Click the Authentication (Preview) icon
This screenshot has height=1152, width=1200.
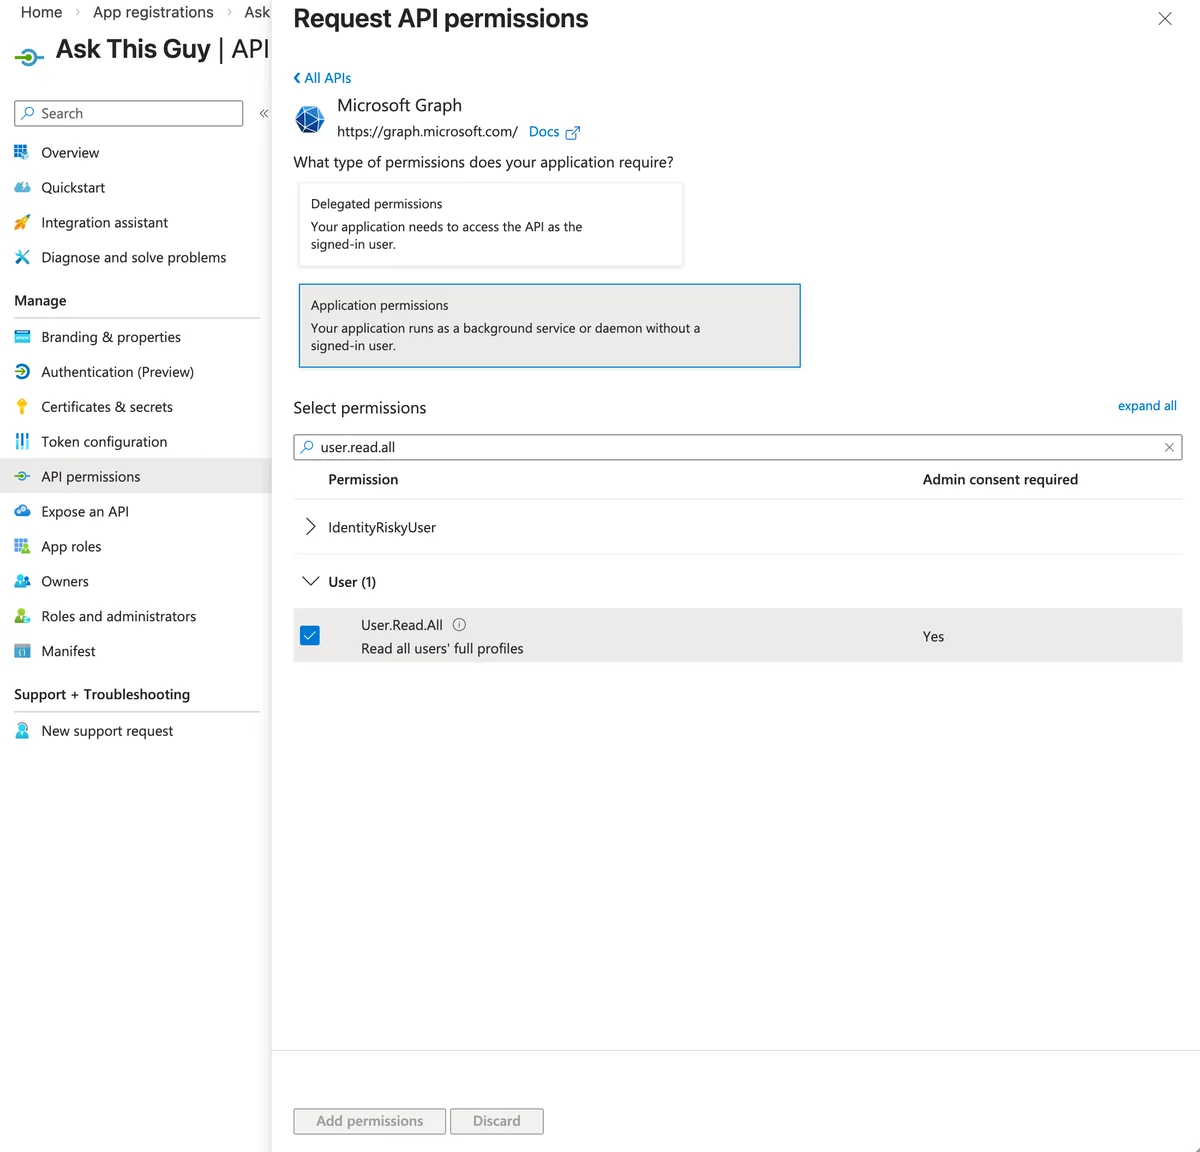pyautogui.click(x=22, y=371)
